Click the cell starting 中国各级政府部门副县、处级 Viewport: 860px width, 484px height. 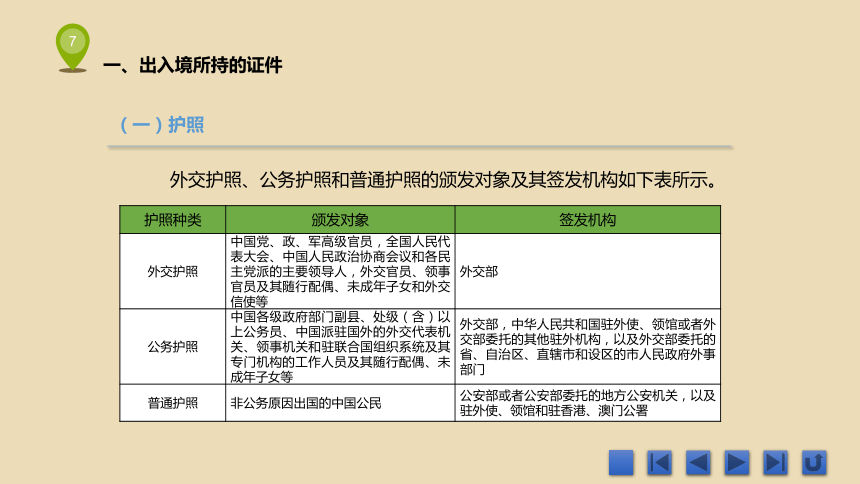[x=340, y=346]
